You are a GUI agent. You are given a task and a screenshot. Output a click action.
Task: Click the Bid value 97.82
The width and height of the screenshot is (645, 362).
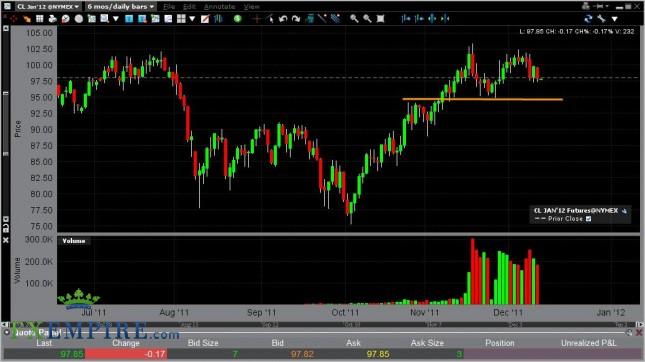pos(302,354)
